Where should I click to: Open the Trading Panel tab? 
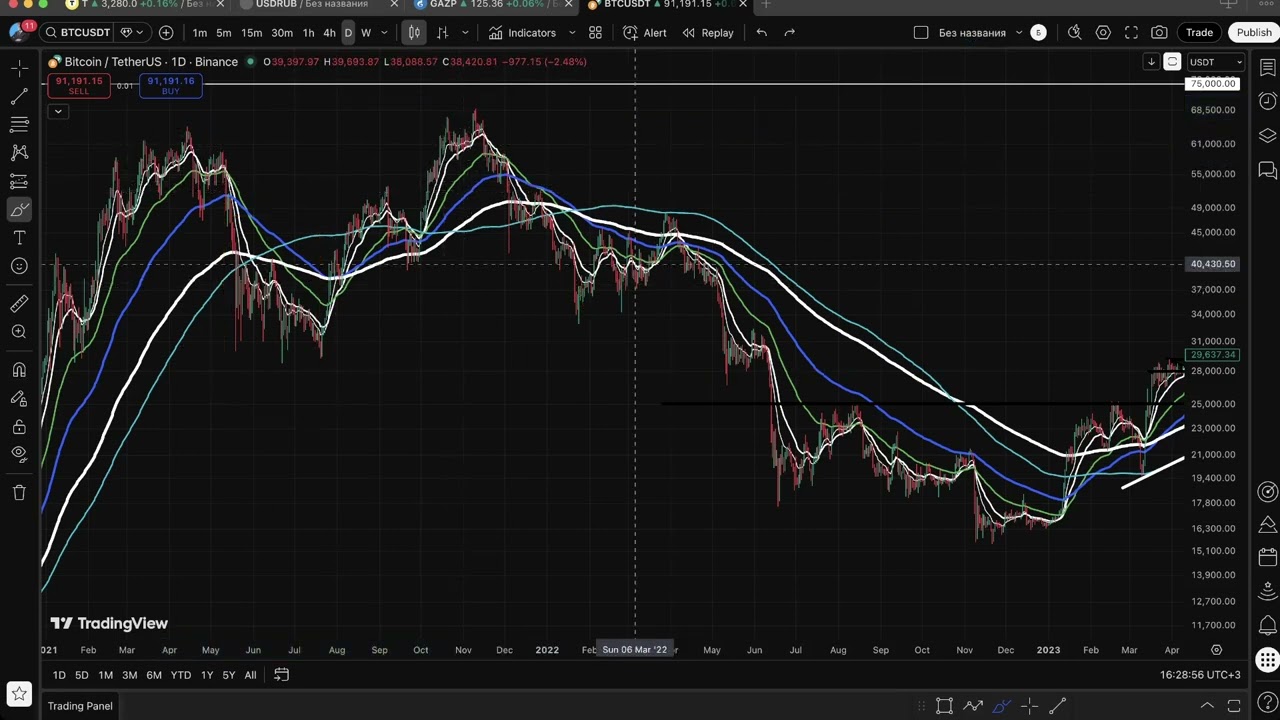pyautogui.click(x=80, y=706)
